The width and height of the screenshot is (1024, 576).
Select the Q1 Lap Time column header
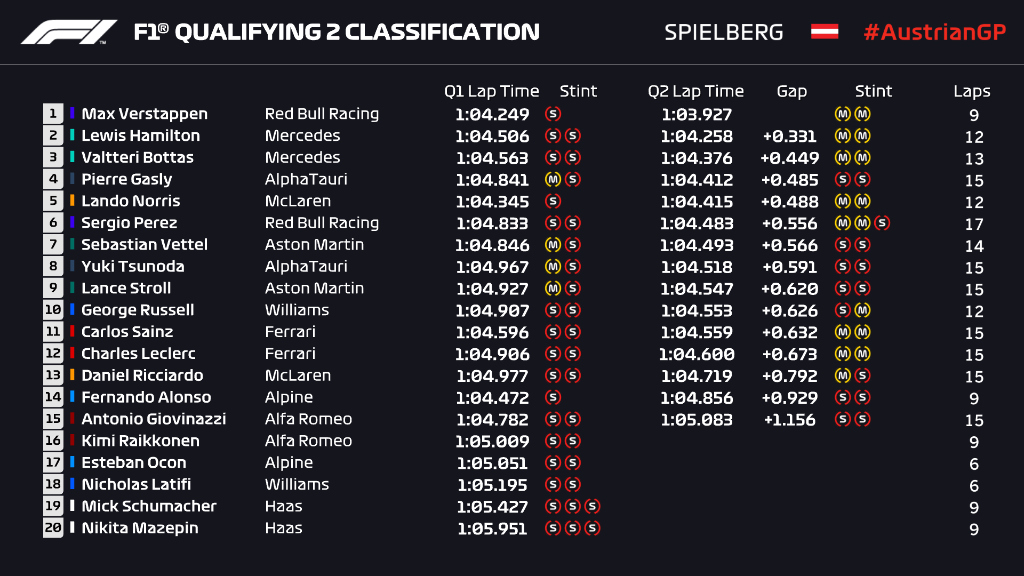tap(491, 91)
